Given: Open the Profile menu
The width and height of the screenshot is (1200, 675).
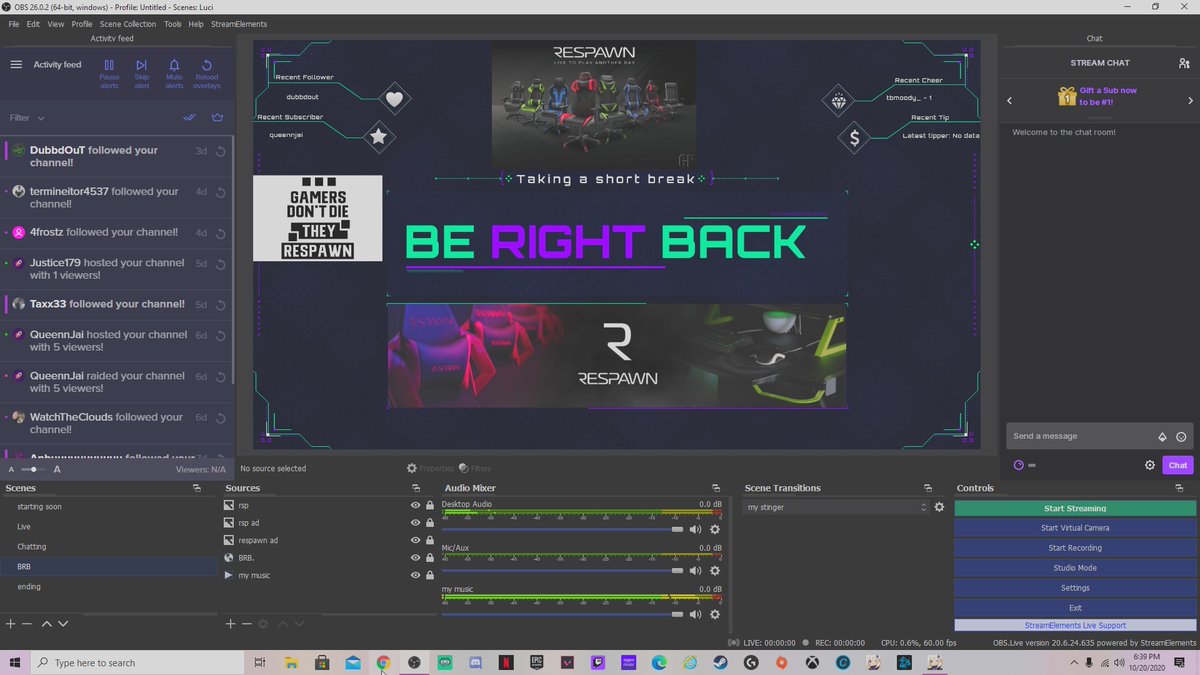Looking at the screenshot, I should point(82,23).
